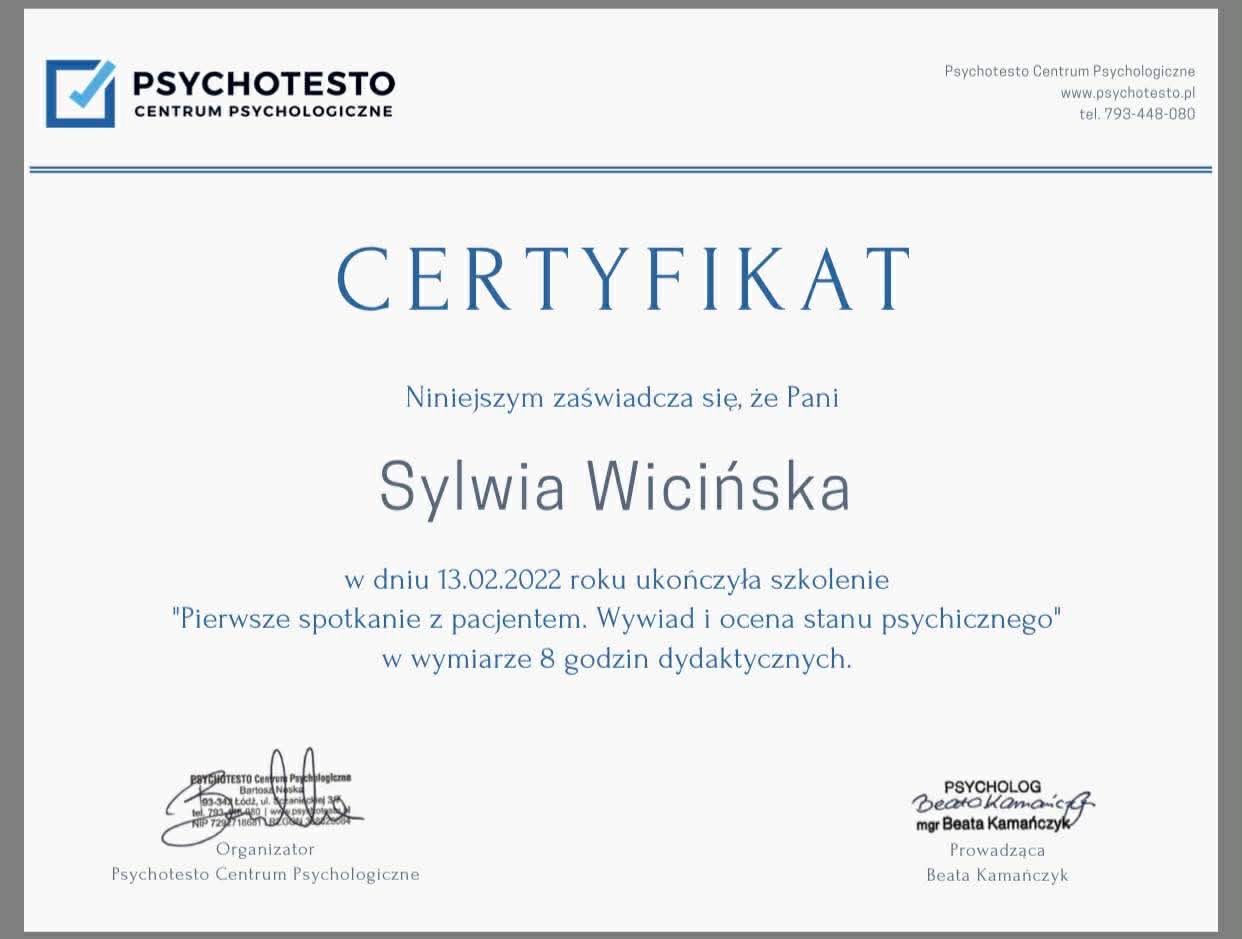Viewport: 1242px width, 939px height.
Task: Select the line 'Niniejszym zaświadcza się, że Pani'
Action: (x=621, y=398)
